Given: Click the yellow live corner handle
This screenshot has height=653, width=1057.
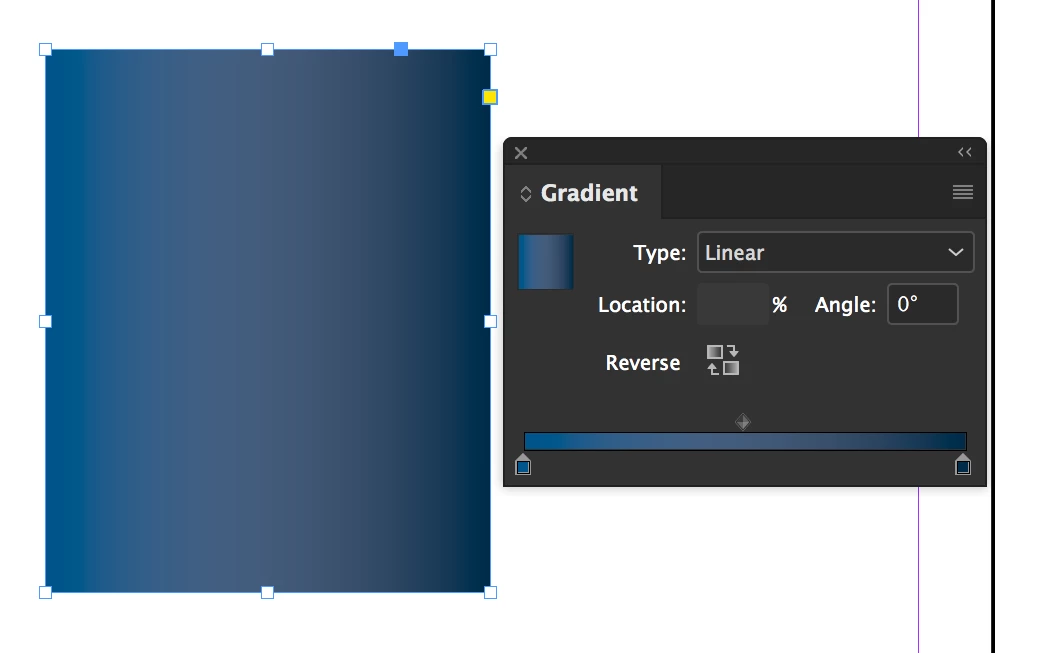Looking at the screenshot, I should tap(490, 97).
